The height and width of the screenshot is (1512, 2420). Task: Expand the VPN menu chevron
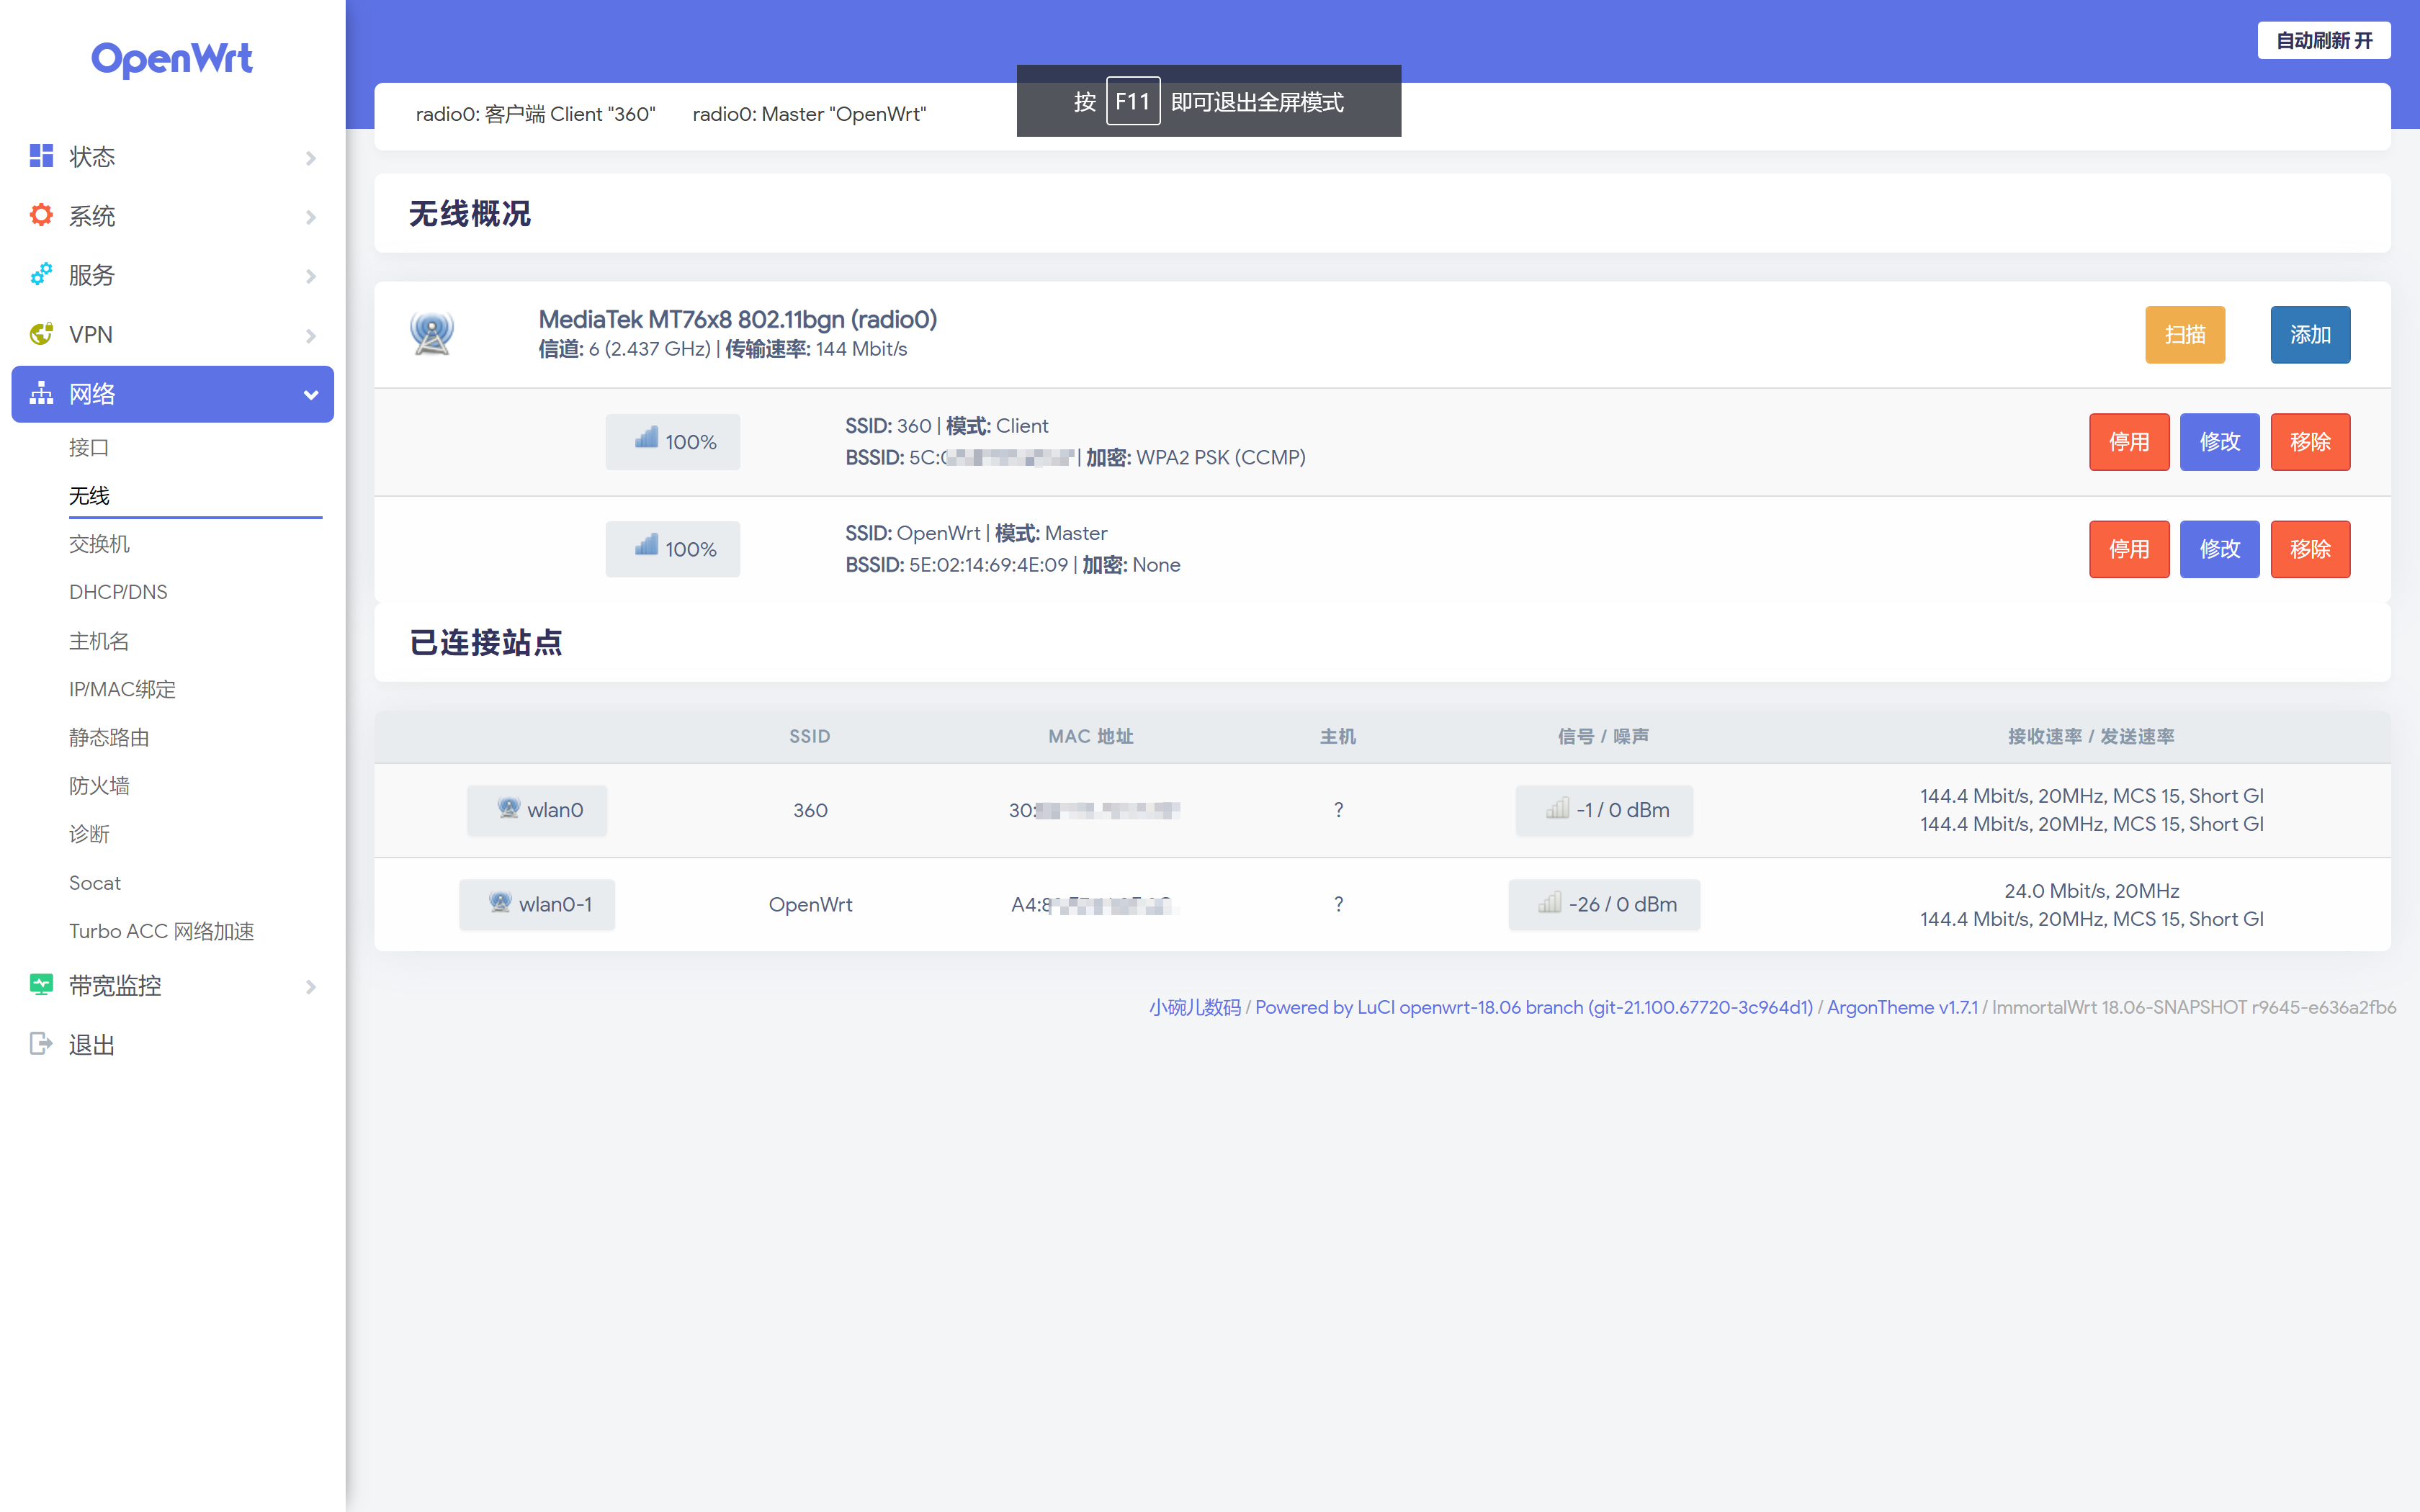tap(311, 336)
